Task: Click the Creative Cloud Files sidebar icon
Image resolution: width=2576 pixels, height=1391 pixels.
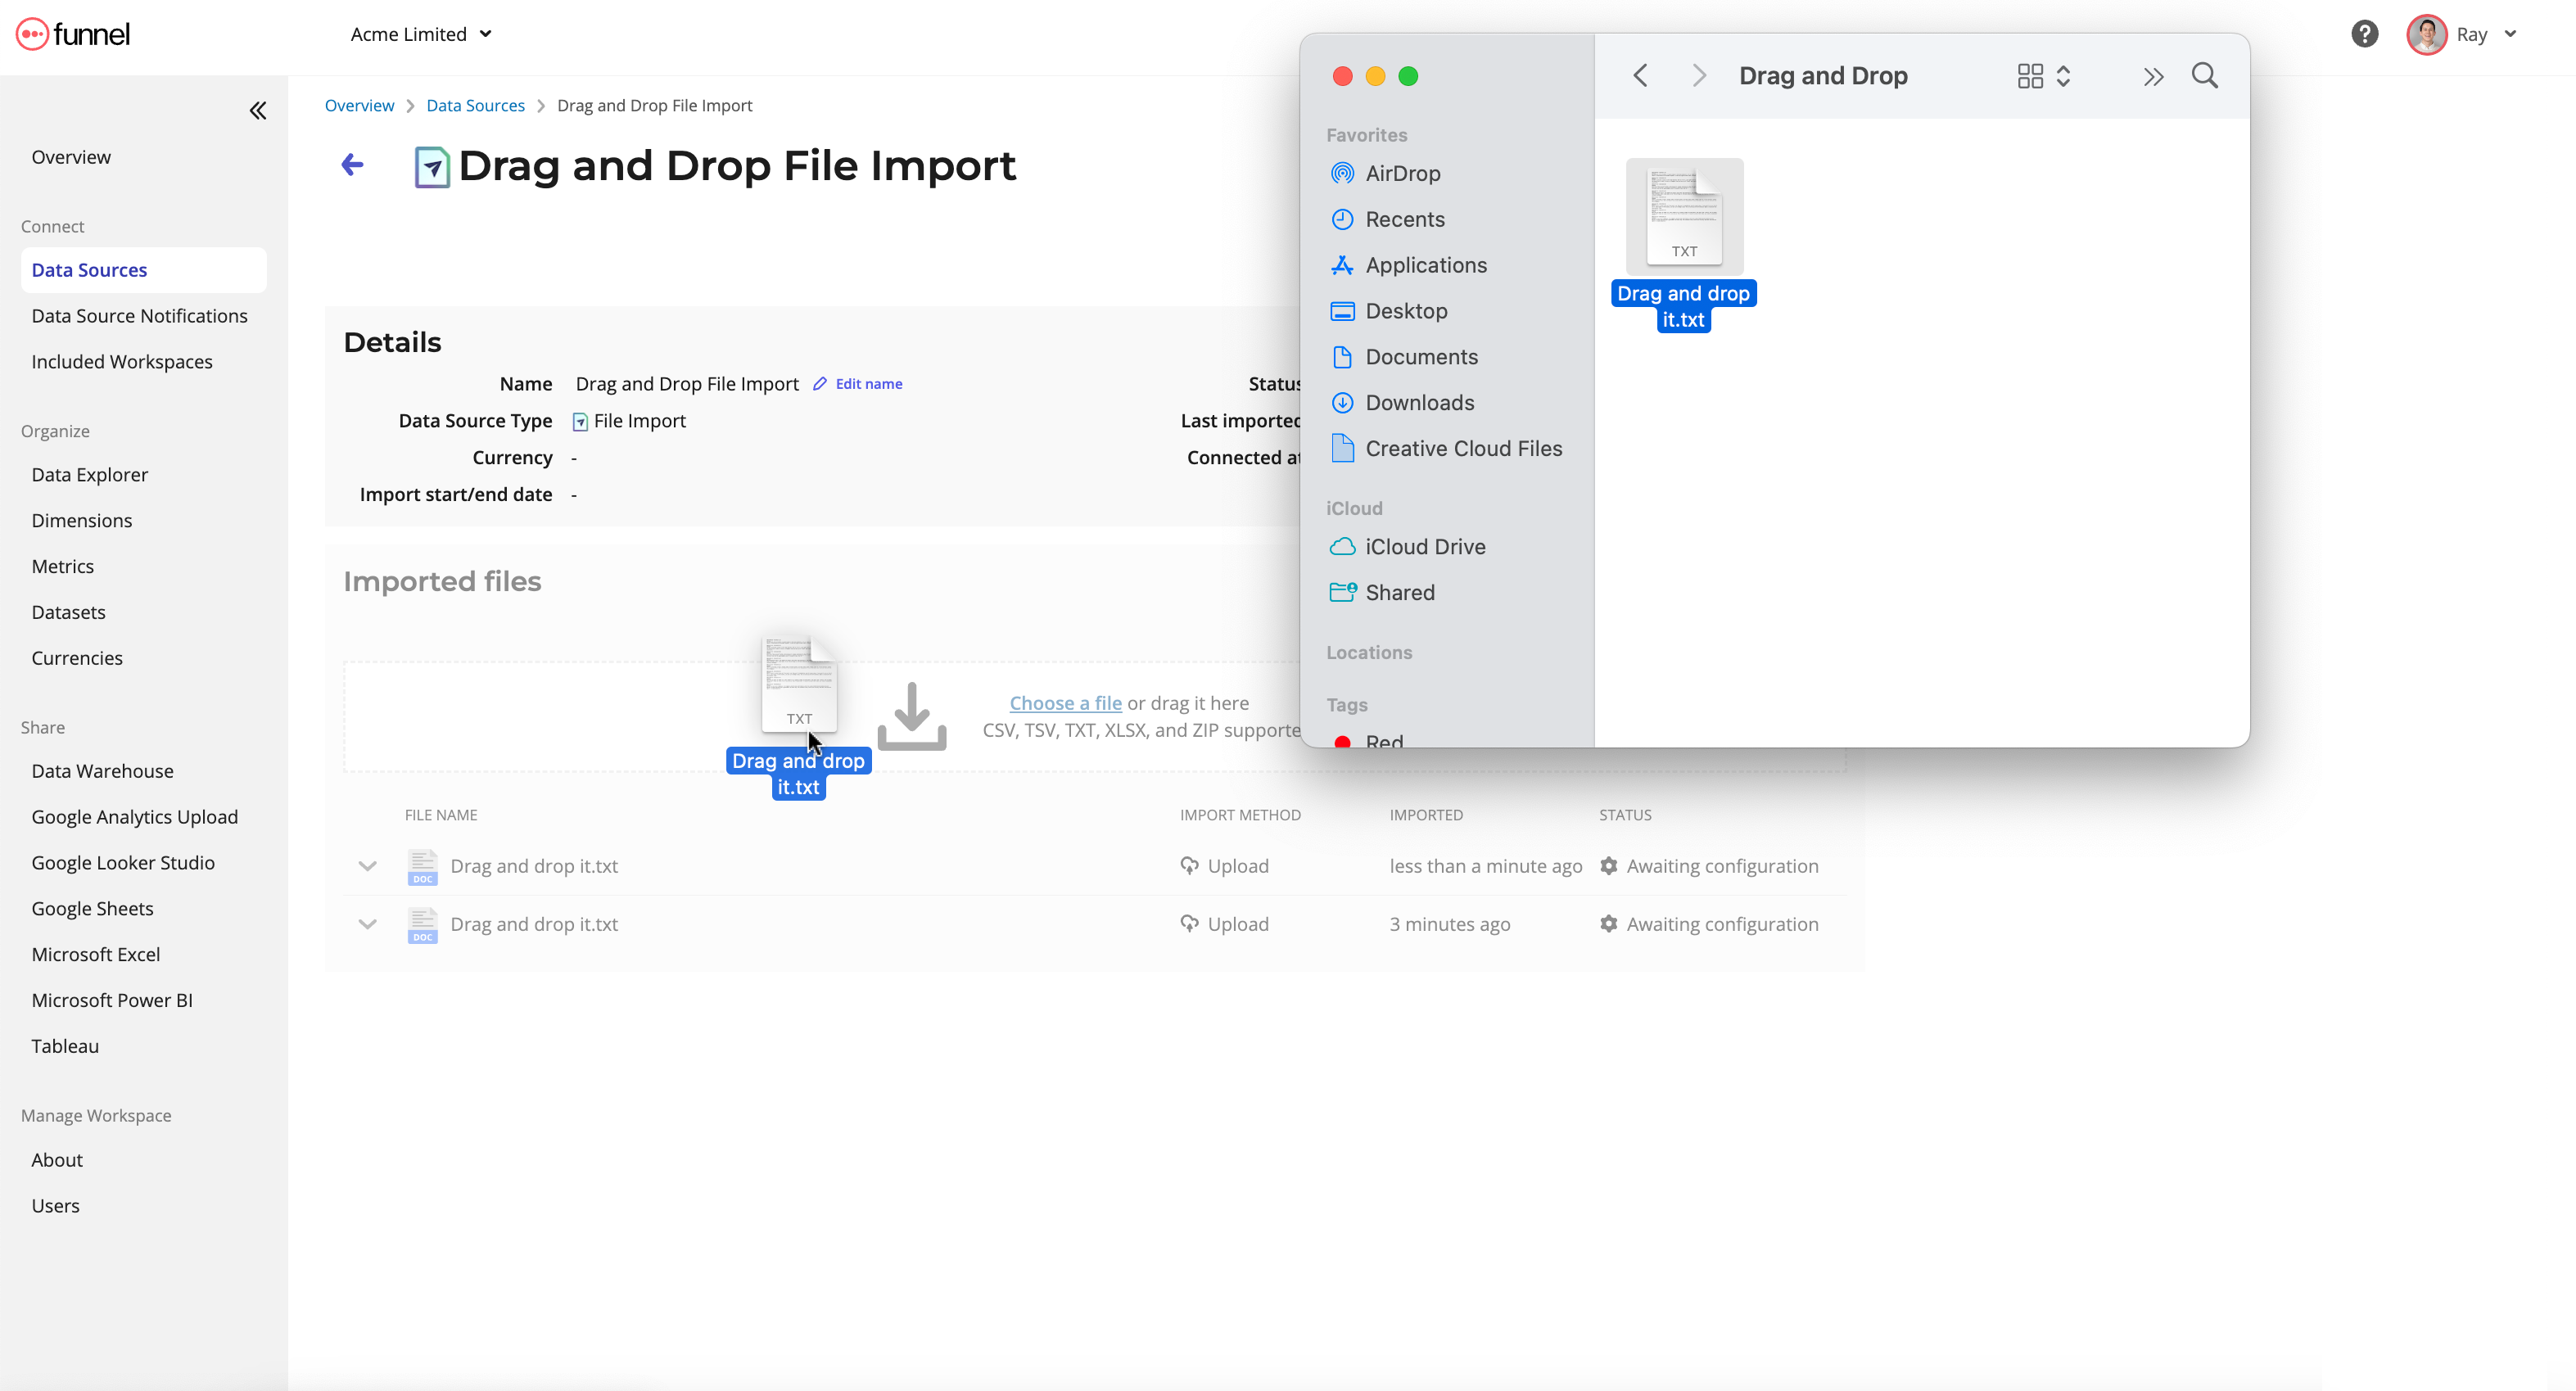Action: point(1343,448)
